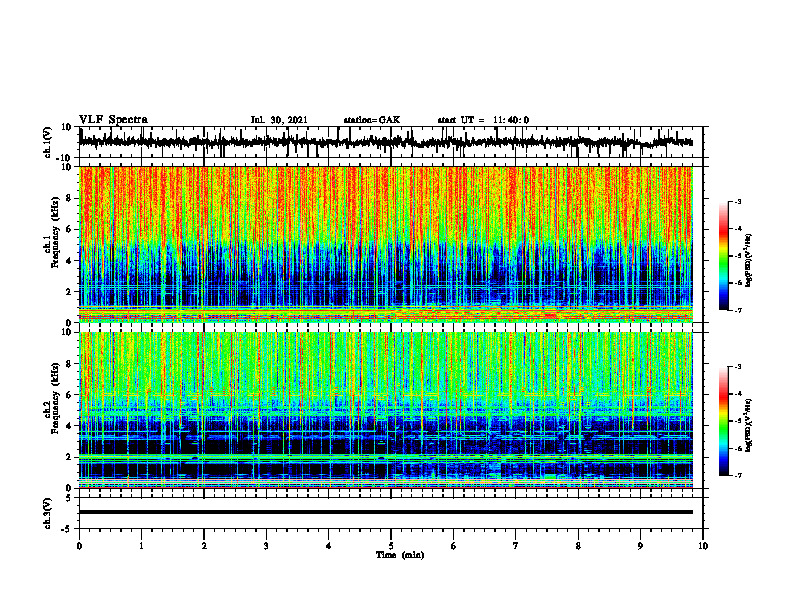This screenshot has width=792, height=612.
Task: Click the -10 tick on ch.1(V) axis
Action: pyautogui.click(x=64, y=158)
